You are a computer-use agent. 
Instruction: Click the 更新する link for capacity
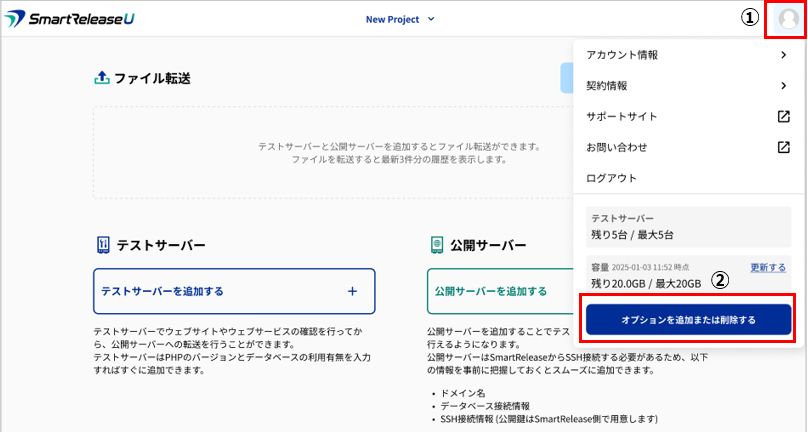point(767,268)
